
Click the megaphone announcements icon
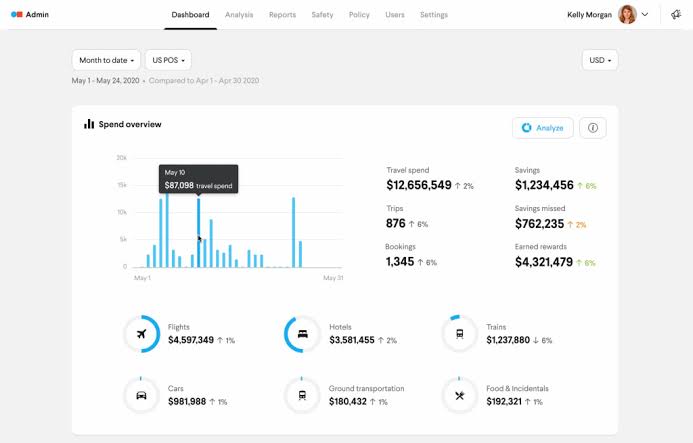pyautogui.click(x=676, y=15)
